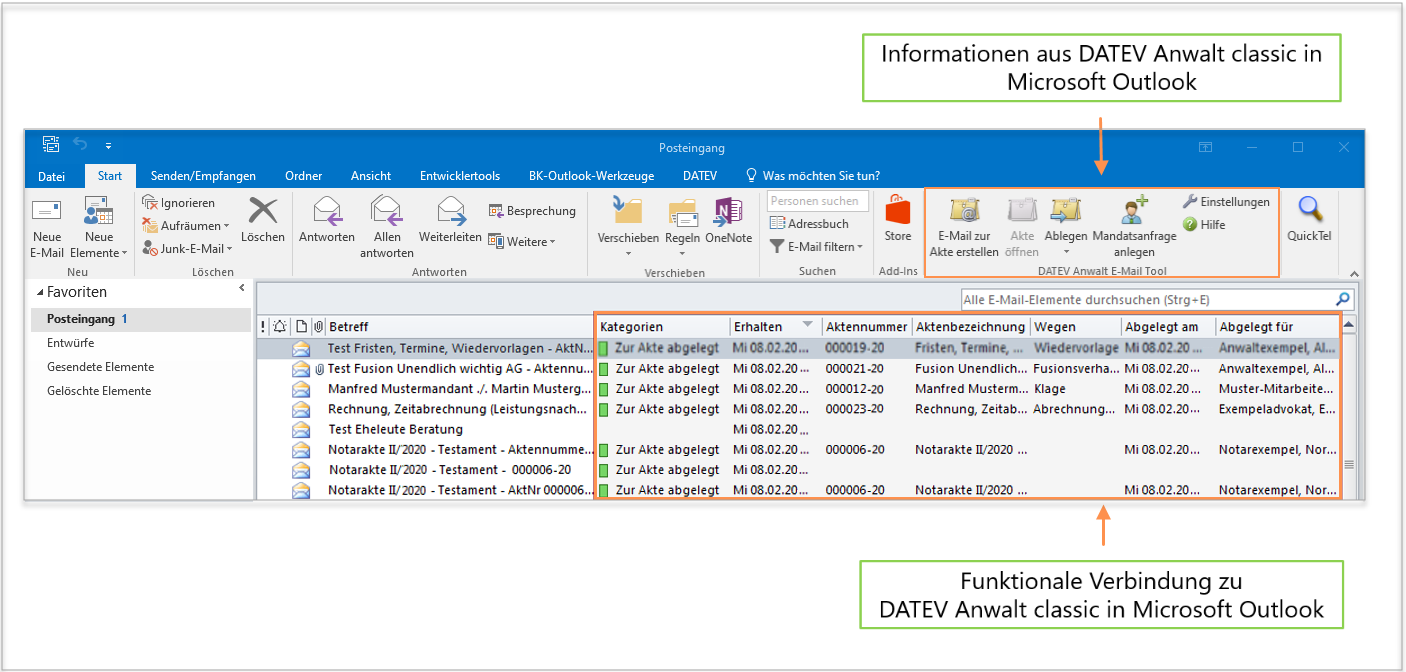Open DATEV Hilfe
This screenshot has width=1406, height=672.
pos(1204,225)
